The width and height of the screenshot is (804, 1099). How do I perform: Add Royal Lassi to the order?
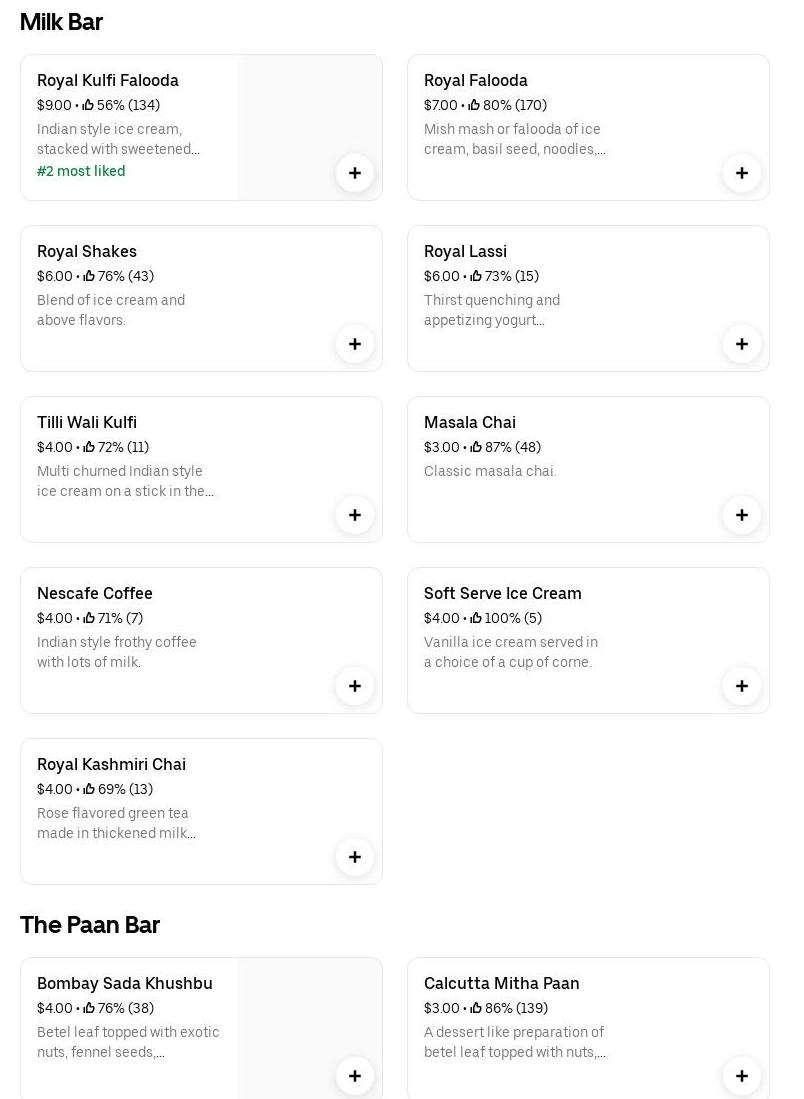(742, 344)
